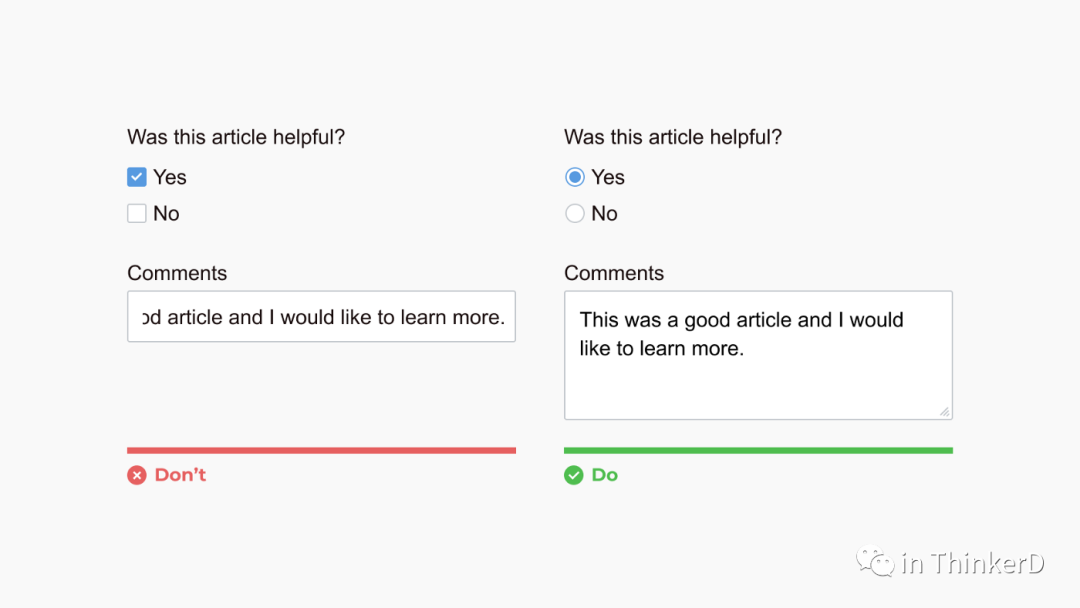Viewport: 1080px width, 608px height.
Task: Uncheck the Yes checkbox
Action: tap(137, 177)
